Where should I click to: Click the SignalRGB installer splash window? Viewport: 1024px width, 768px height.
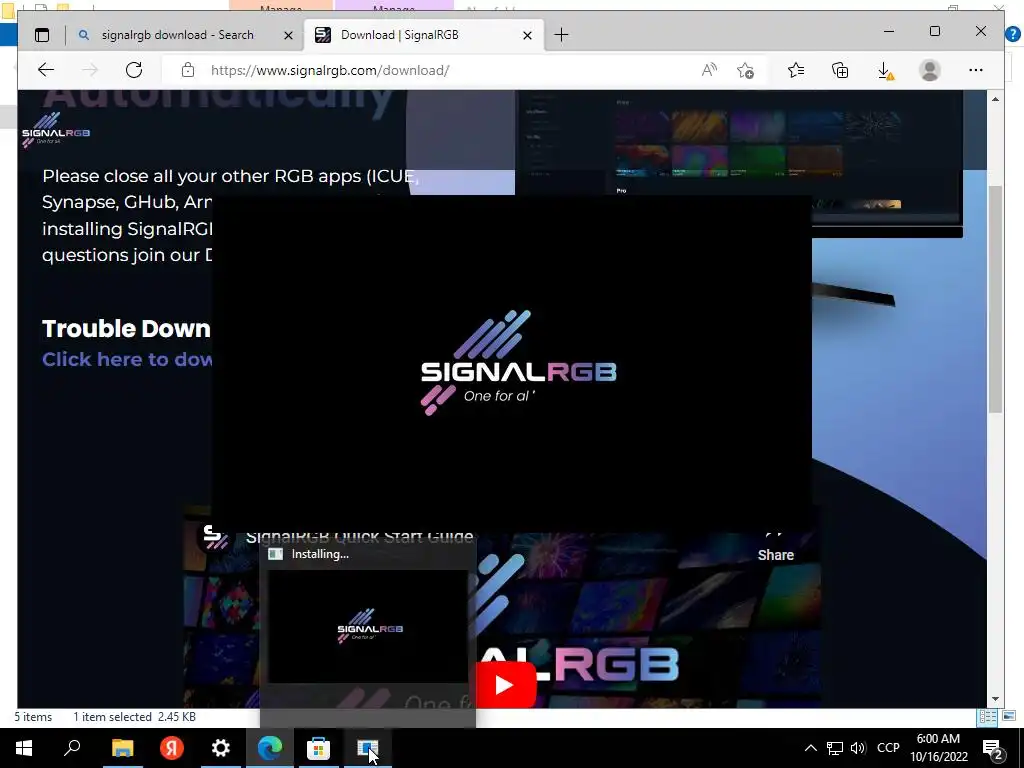click(512, 363)
